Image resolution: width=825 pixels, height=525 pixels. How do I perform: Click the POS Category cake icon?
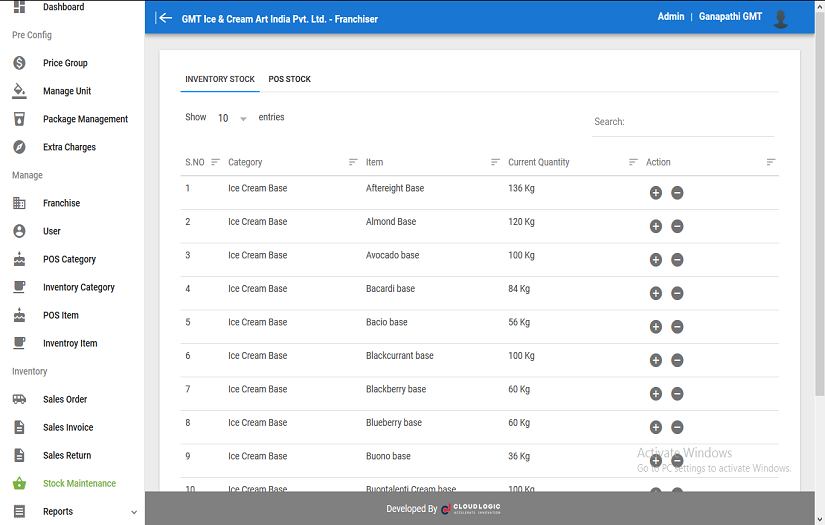19,259
